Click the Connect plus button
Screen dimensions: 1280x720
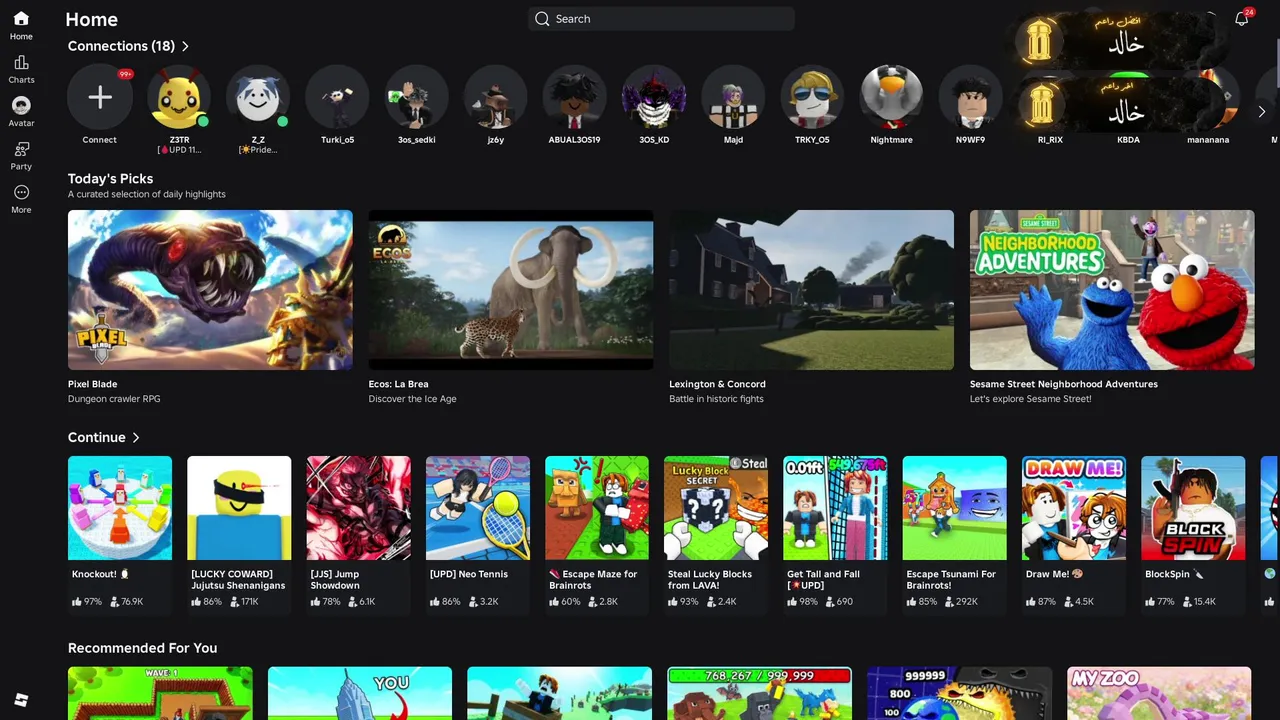(x=99, y=97)
